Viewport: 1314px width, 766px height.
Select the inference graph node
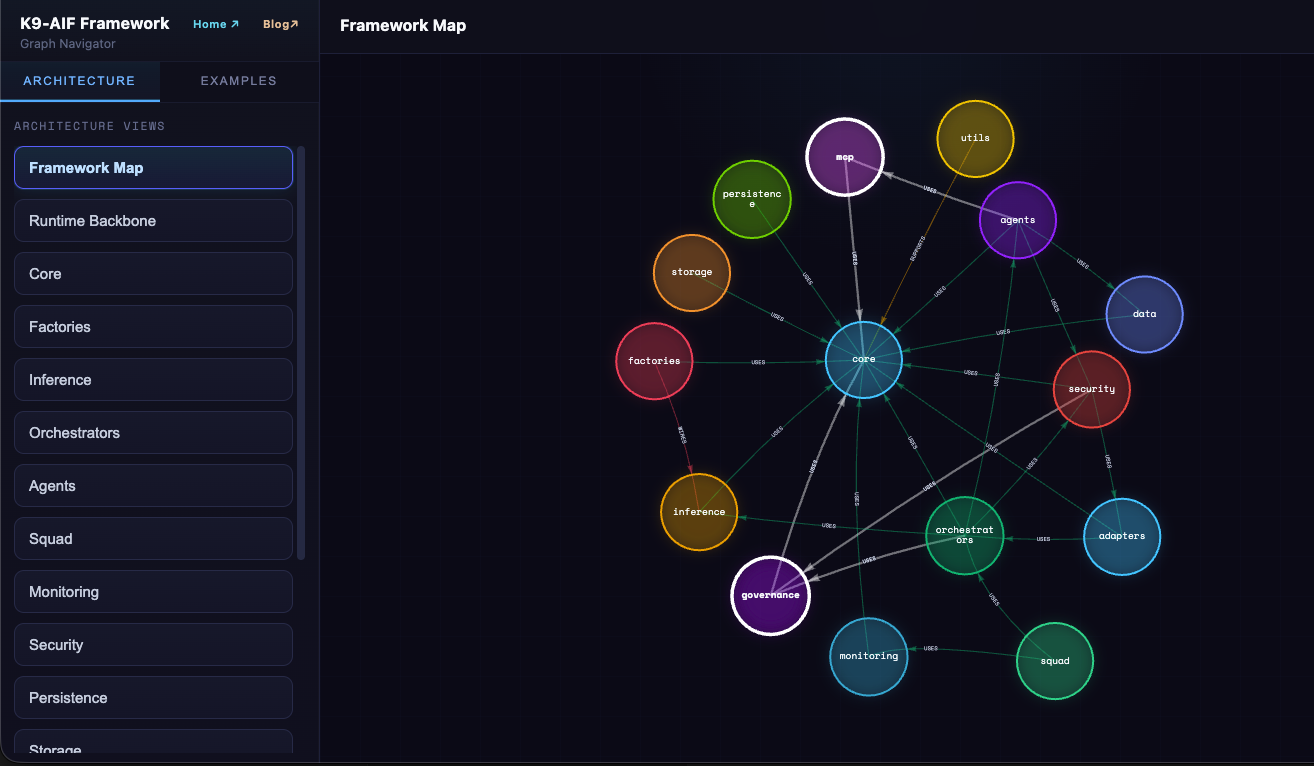pyautogui.click(x=699, y=512)
